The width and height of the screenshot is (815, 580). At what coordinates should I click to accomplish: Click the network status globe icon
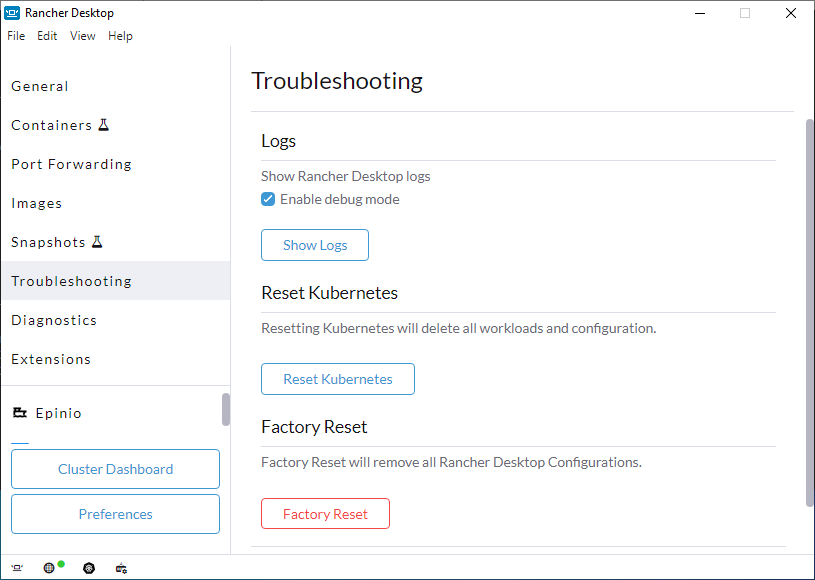[x=49, y=568]
